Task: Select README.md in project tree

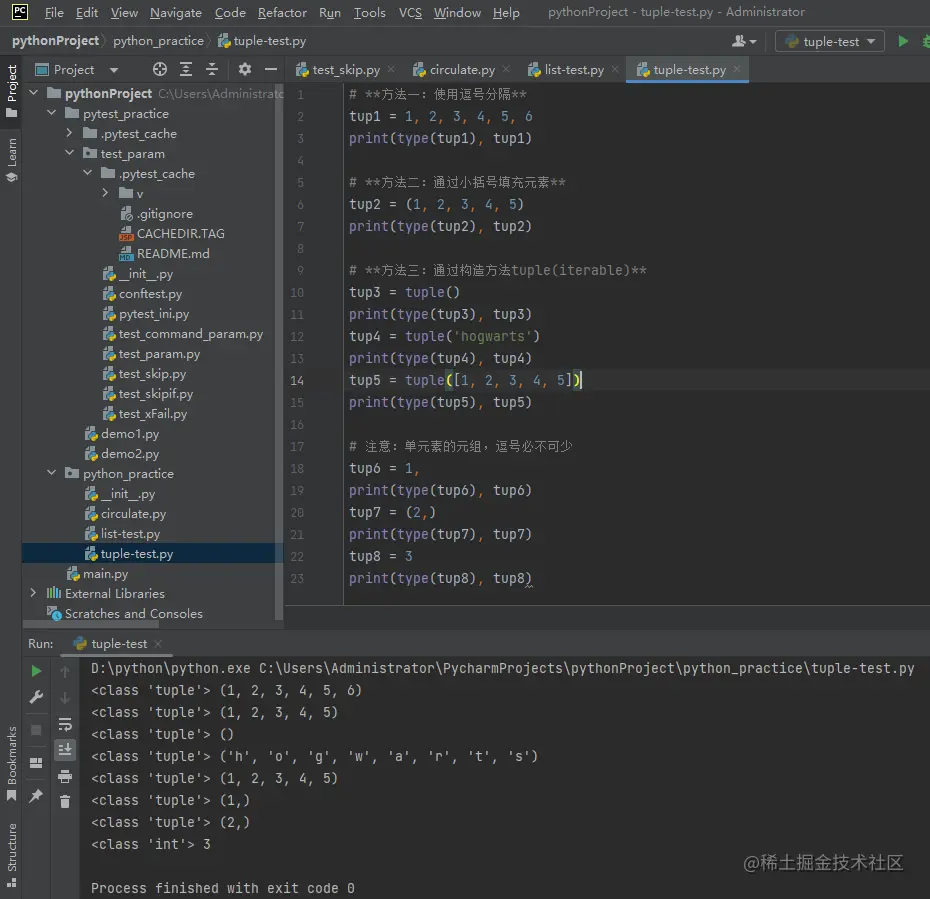Action: tap(173, 253)
